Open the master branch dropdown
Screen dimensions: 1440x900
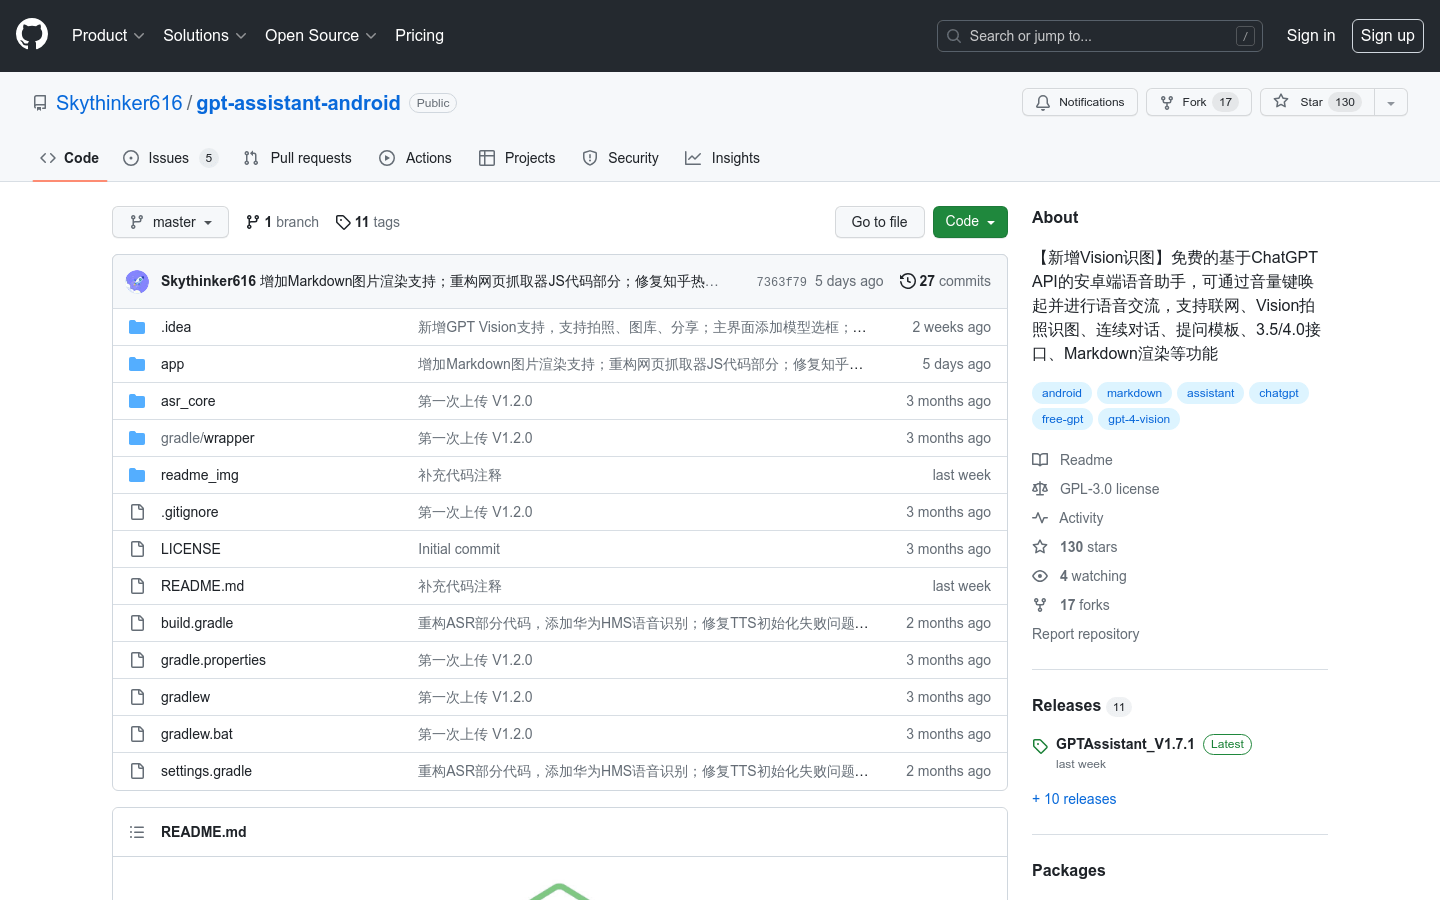(x=170, y=221)
